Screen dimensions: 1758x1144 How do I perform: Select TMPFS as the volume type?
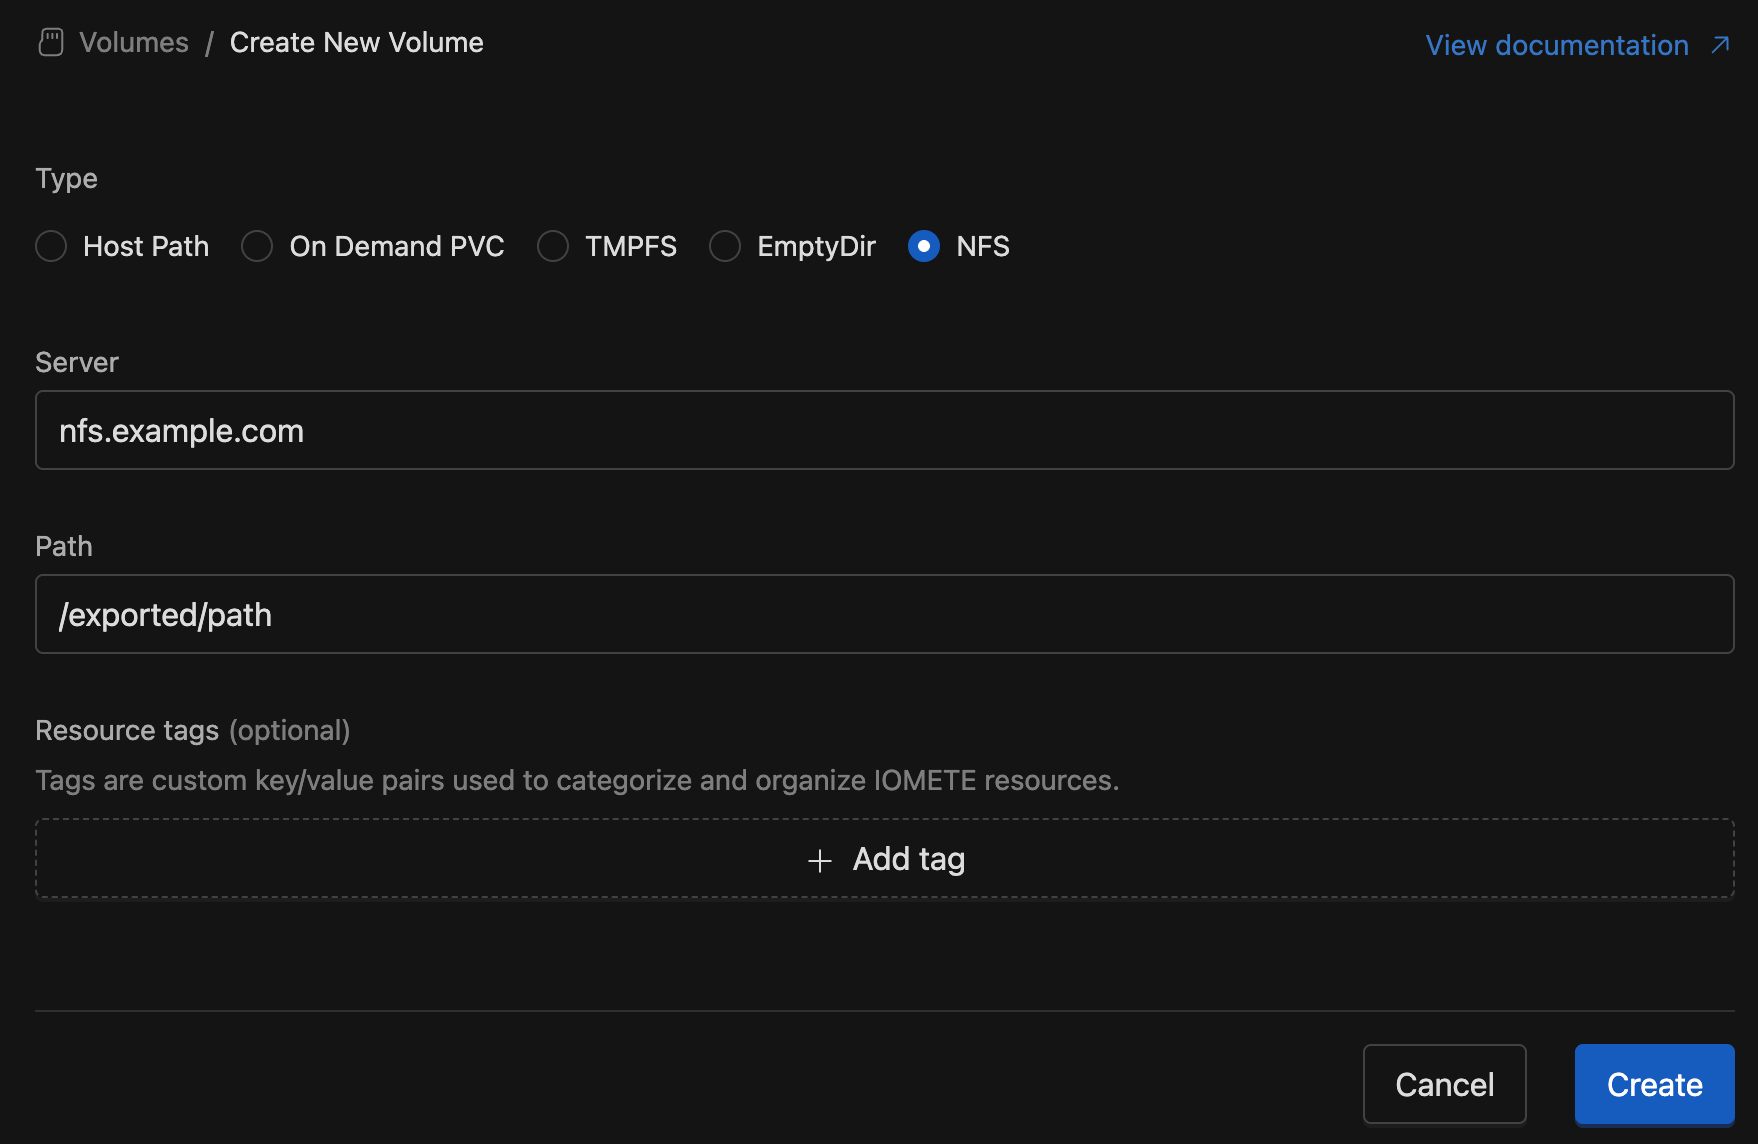[553, 246]
